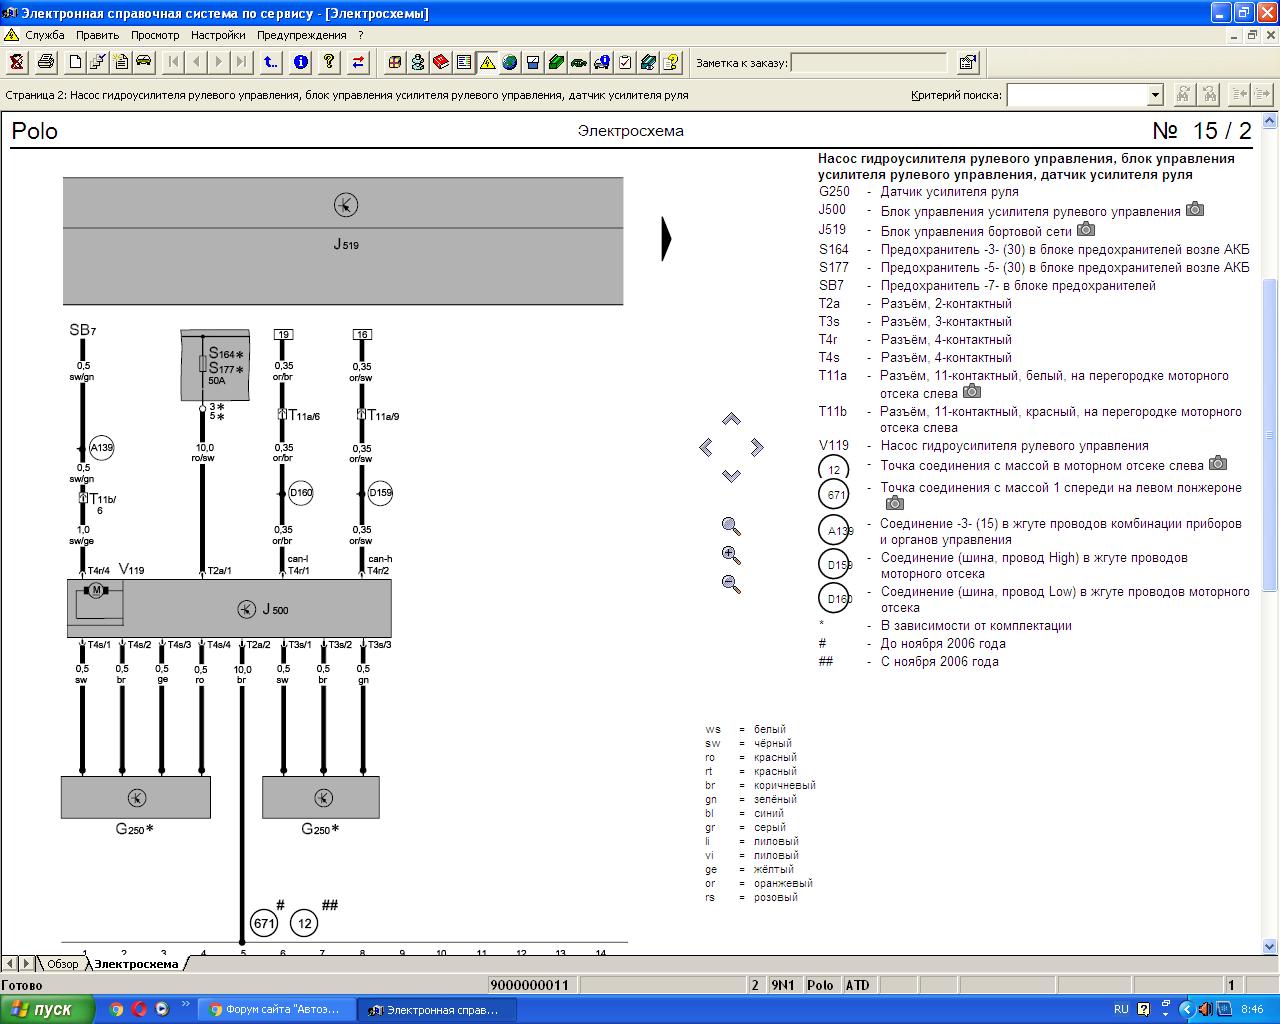Screen dimensions: 1280x1024
Task: Click ground point circle 12 in schematic
Action: click(x=305, y=923)
